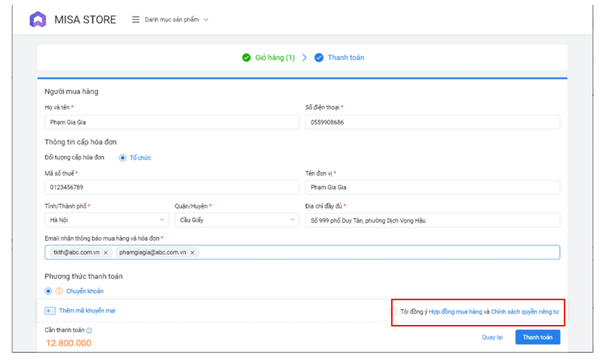Select the Tổ chức radio button

coord(122,158)
